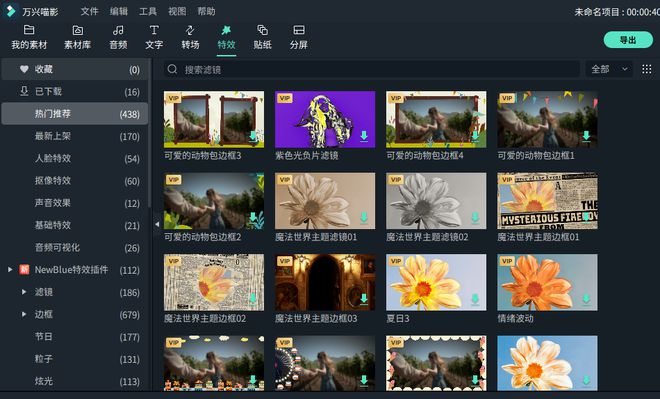Select the 节日 category
The height and width of the screenshot is (399, 660).
75,337
